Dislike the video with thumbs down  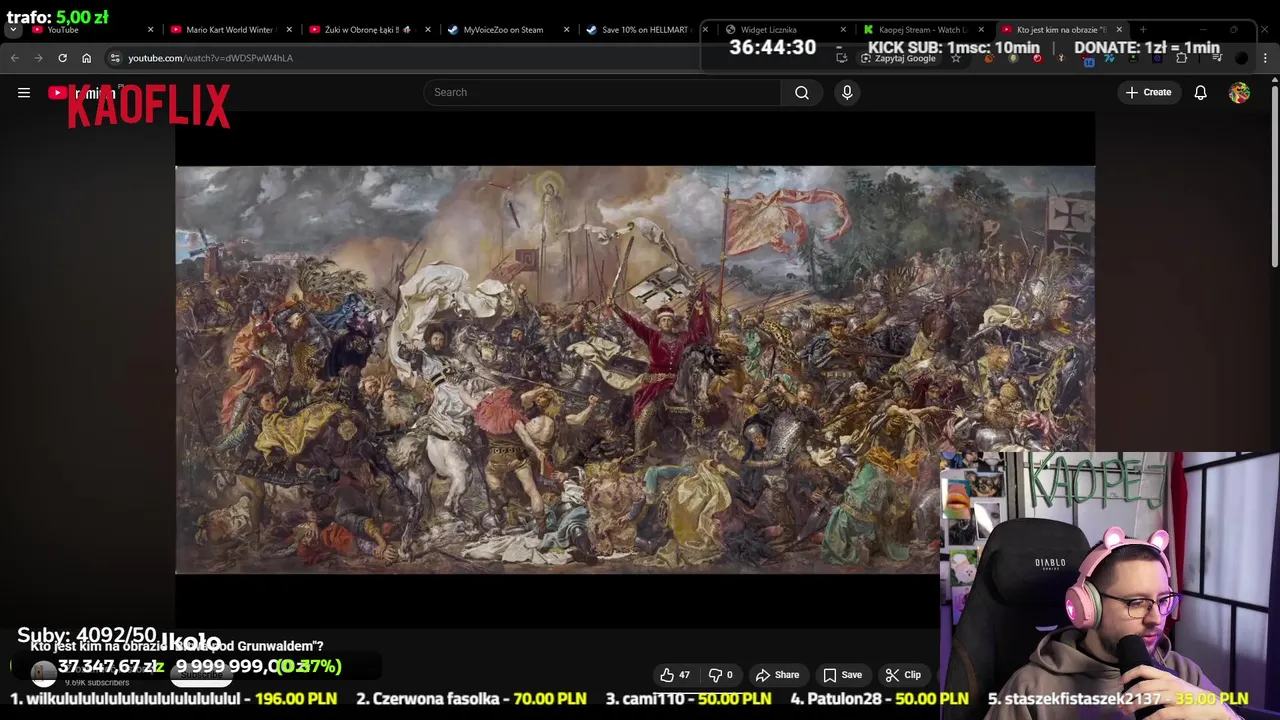721,675
